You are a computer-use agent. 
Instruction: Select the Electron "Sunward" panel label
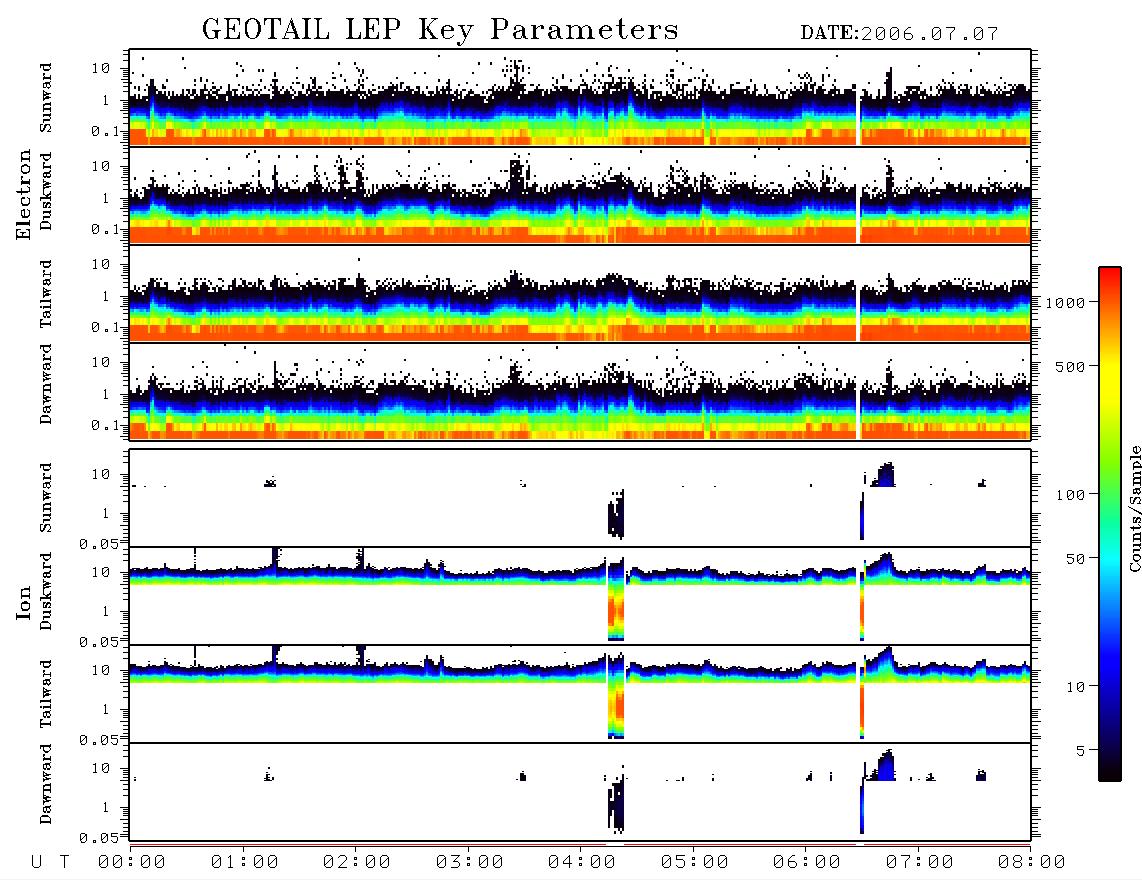46,98
